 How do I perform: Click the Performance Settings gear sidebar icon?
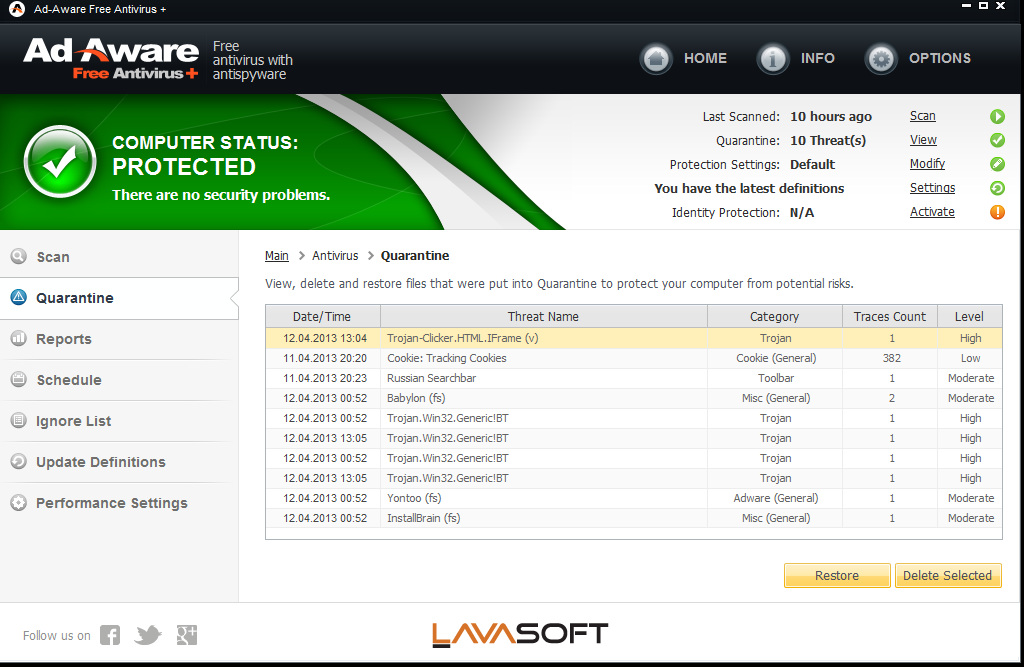point(18,502)
